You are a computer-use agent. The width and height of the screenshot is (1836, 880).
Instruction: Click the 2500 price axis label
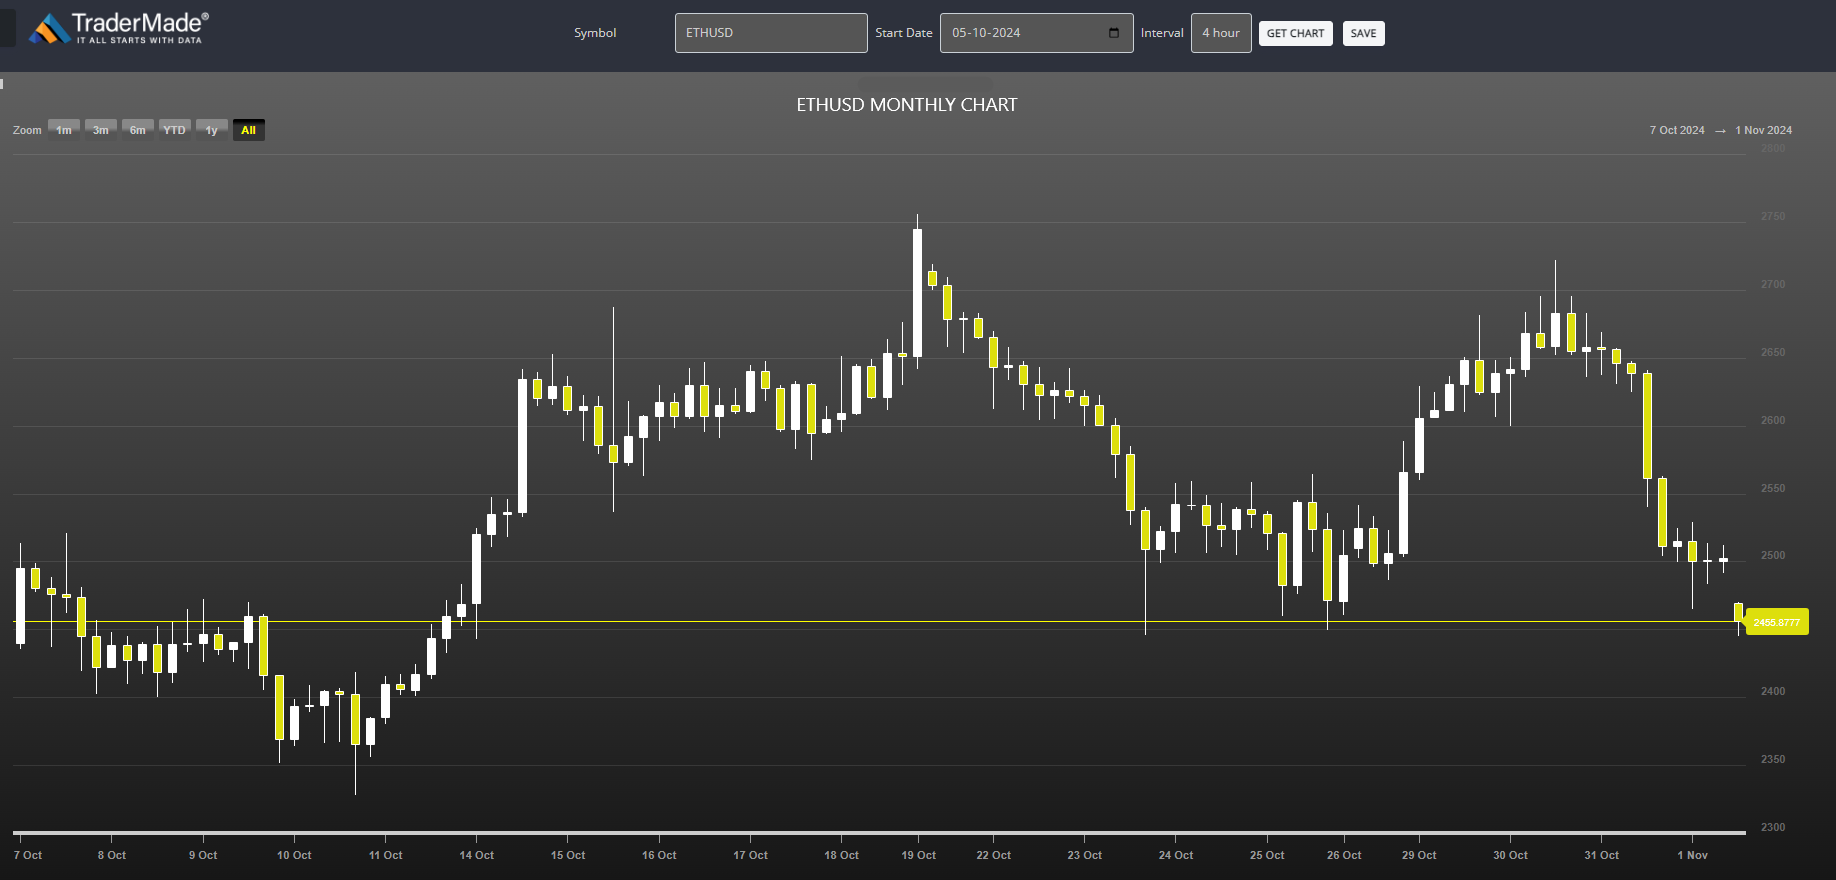1773,555
